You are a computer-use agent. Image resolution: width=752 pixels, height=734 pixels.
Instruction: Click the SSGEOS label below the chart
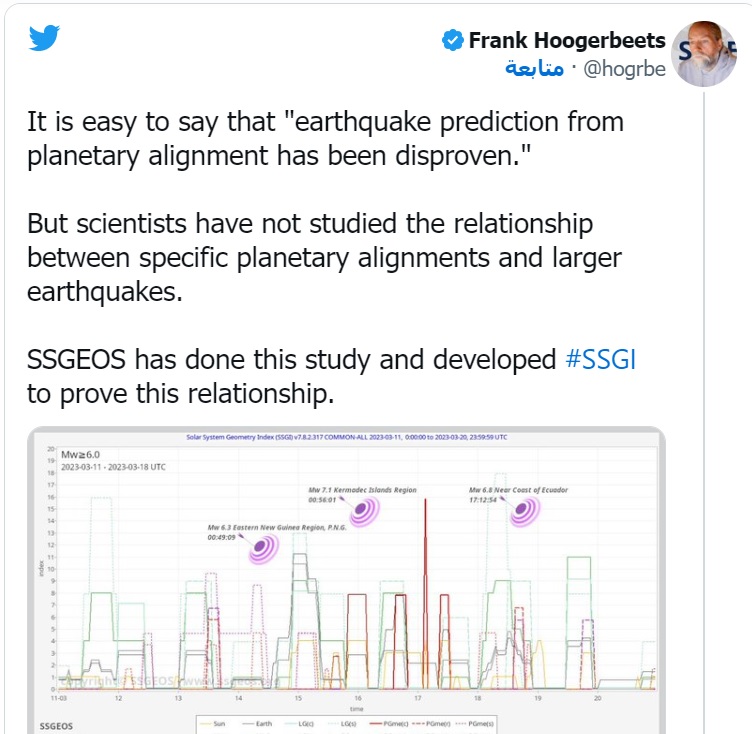[56, 724]
